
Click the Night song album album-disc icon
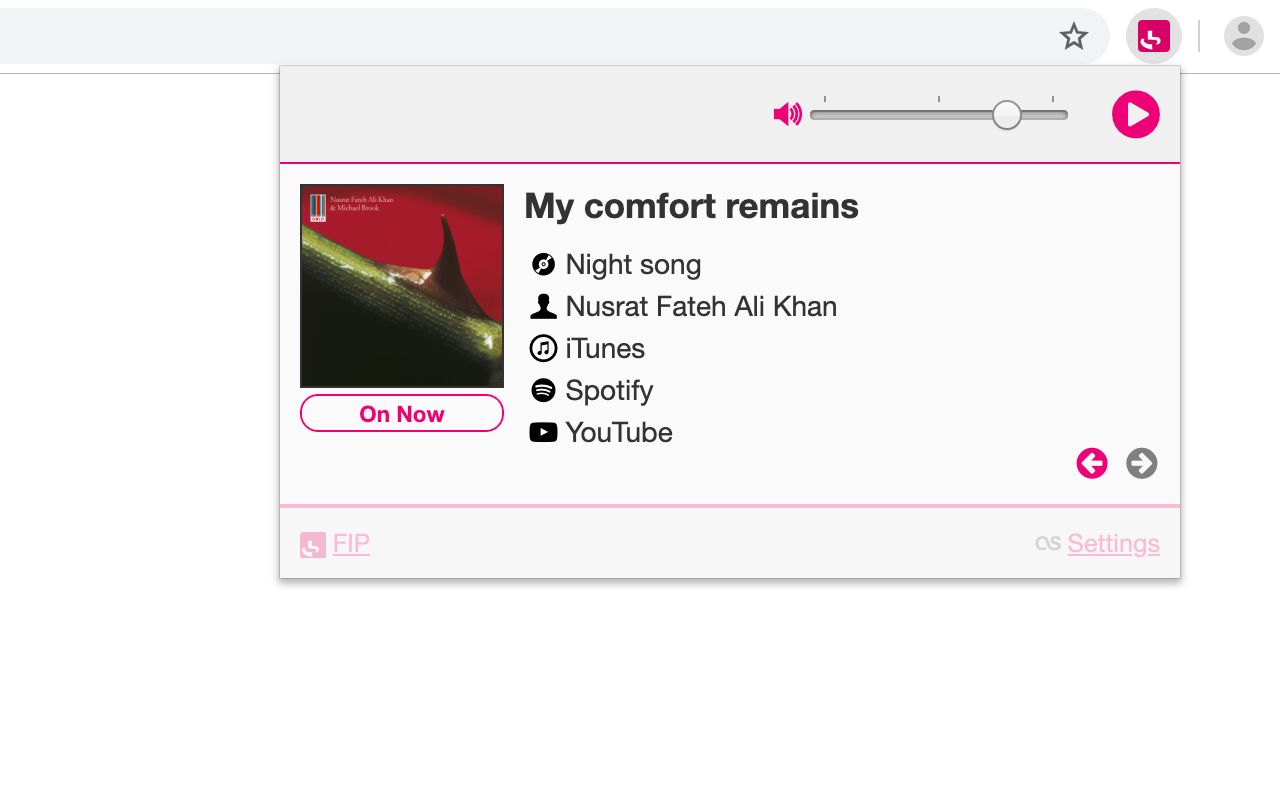[x=543, y=264]
